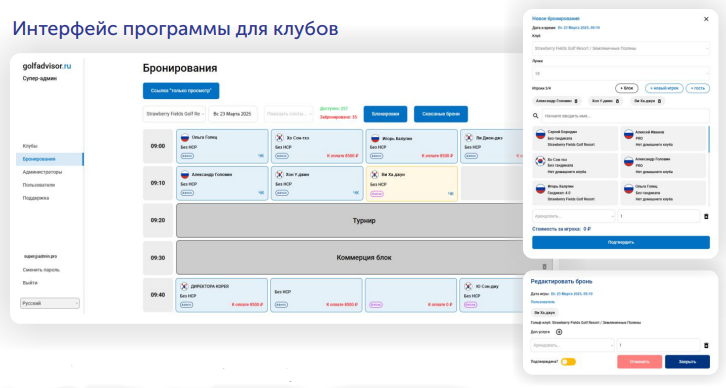Viewport: 726px width, 388px height.
Task: Click the Блокировки button
Action: [385, 114]
